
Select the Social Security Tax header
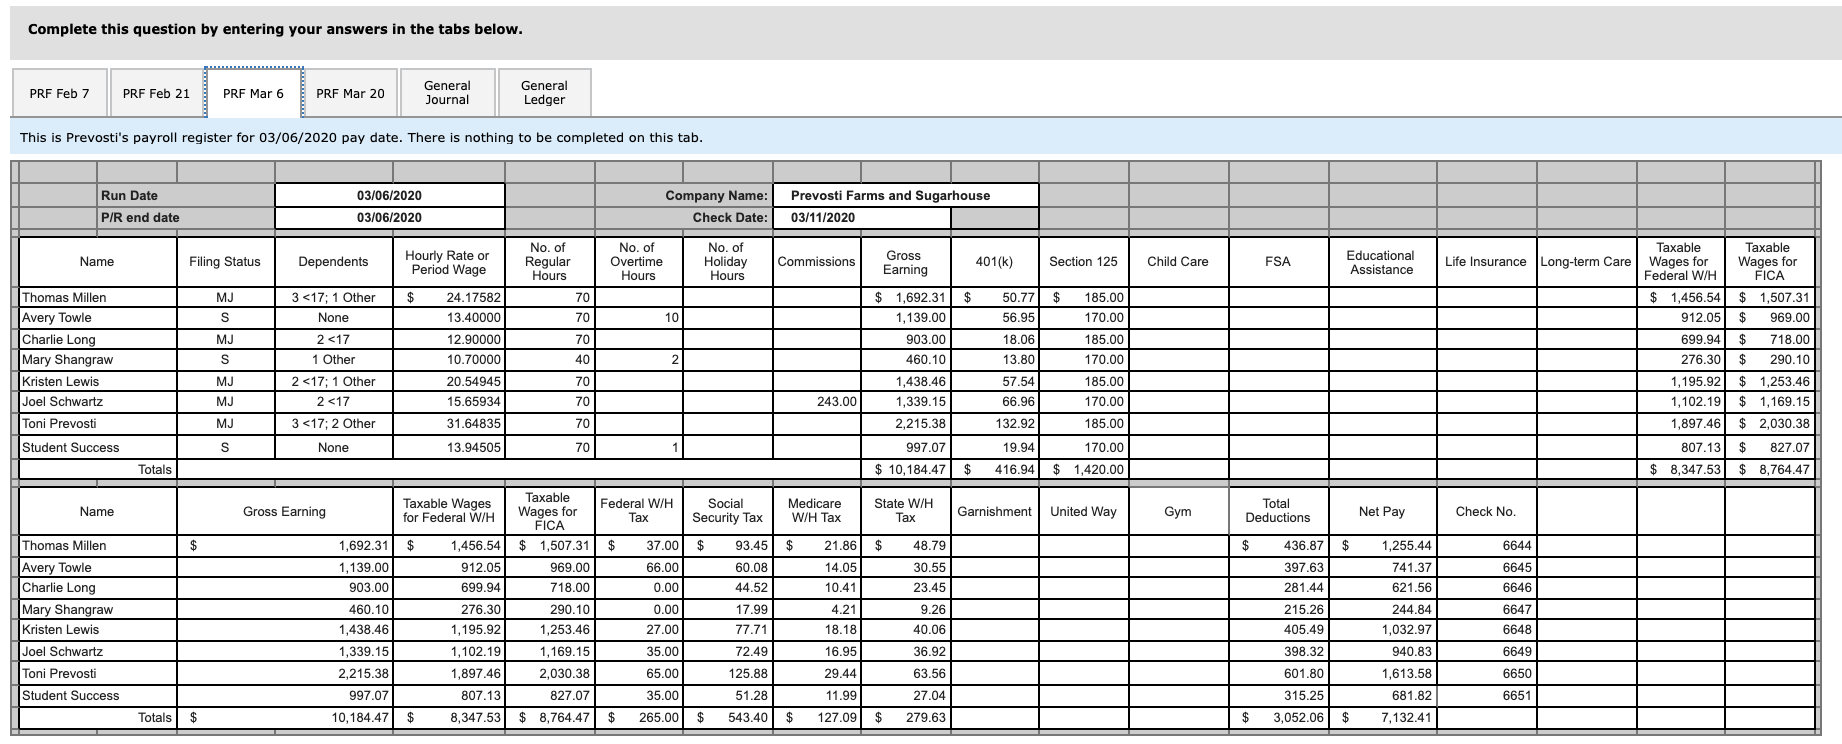pyautogui.click(x=727, y=511)
